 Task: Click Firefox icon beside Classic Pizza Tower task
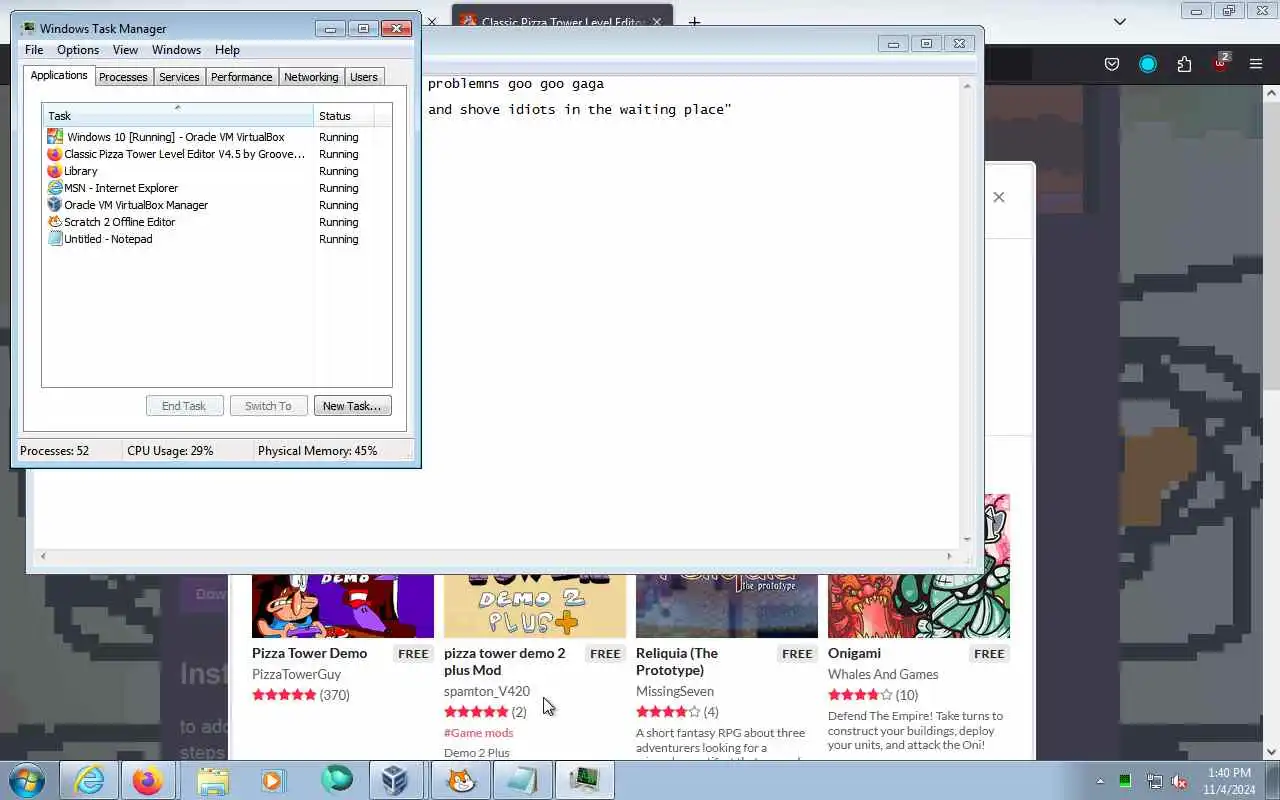click(54, 154)
